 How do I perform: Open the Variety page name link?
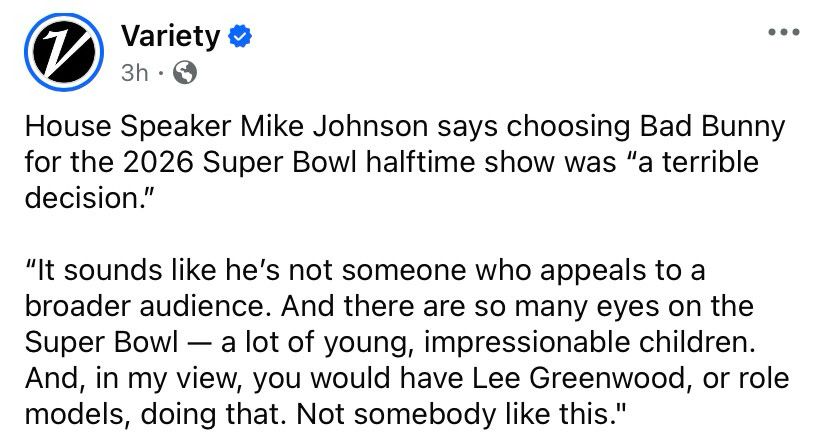coord(168,37)
